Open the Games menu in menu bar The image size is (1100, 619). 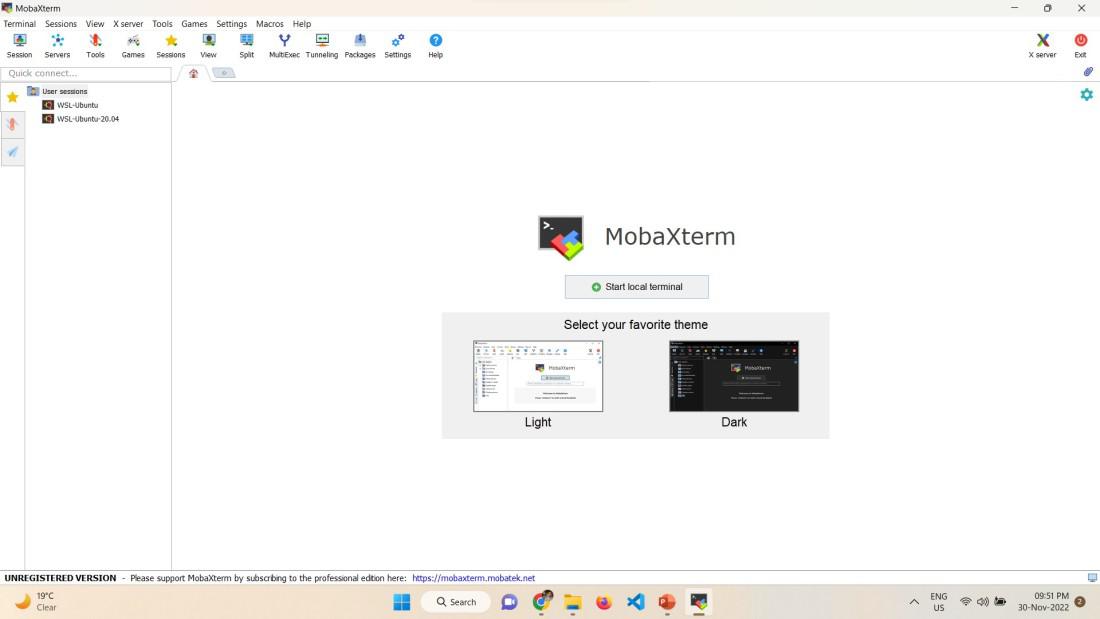(x=194, y=24)
